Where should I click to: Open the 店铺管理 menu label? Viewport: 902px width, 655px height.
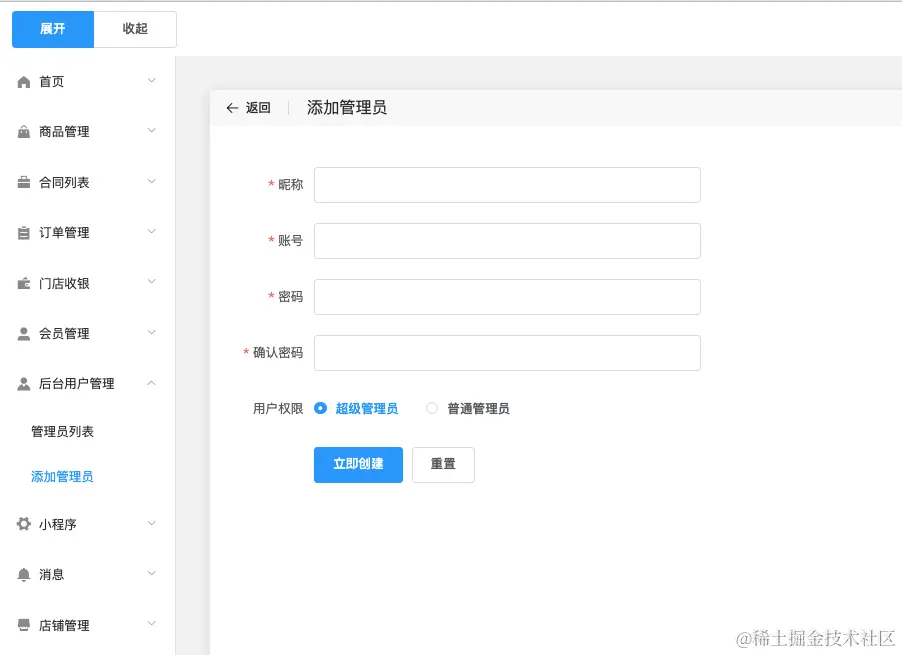point(64,625)
